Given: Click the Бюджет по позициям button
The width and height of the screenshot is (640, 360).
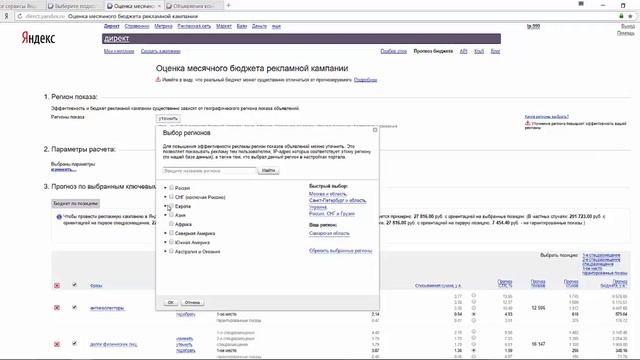Looking at the screenshot, I should pyautogui.click(x=76, y=203).
